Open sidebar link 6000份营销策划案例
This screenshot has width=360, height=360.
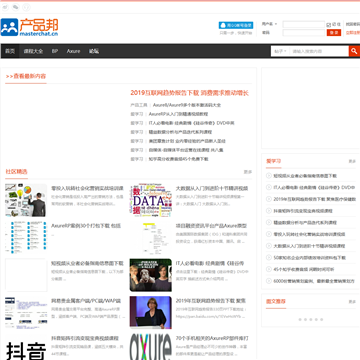pos(314,281)
